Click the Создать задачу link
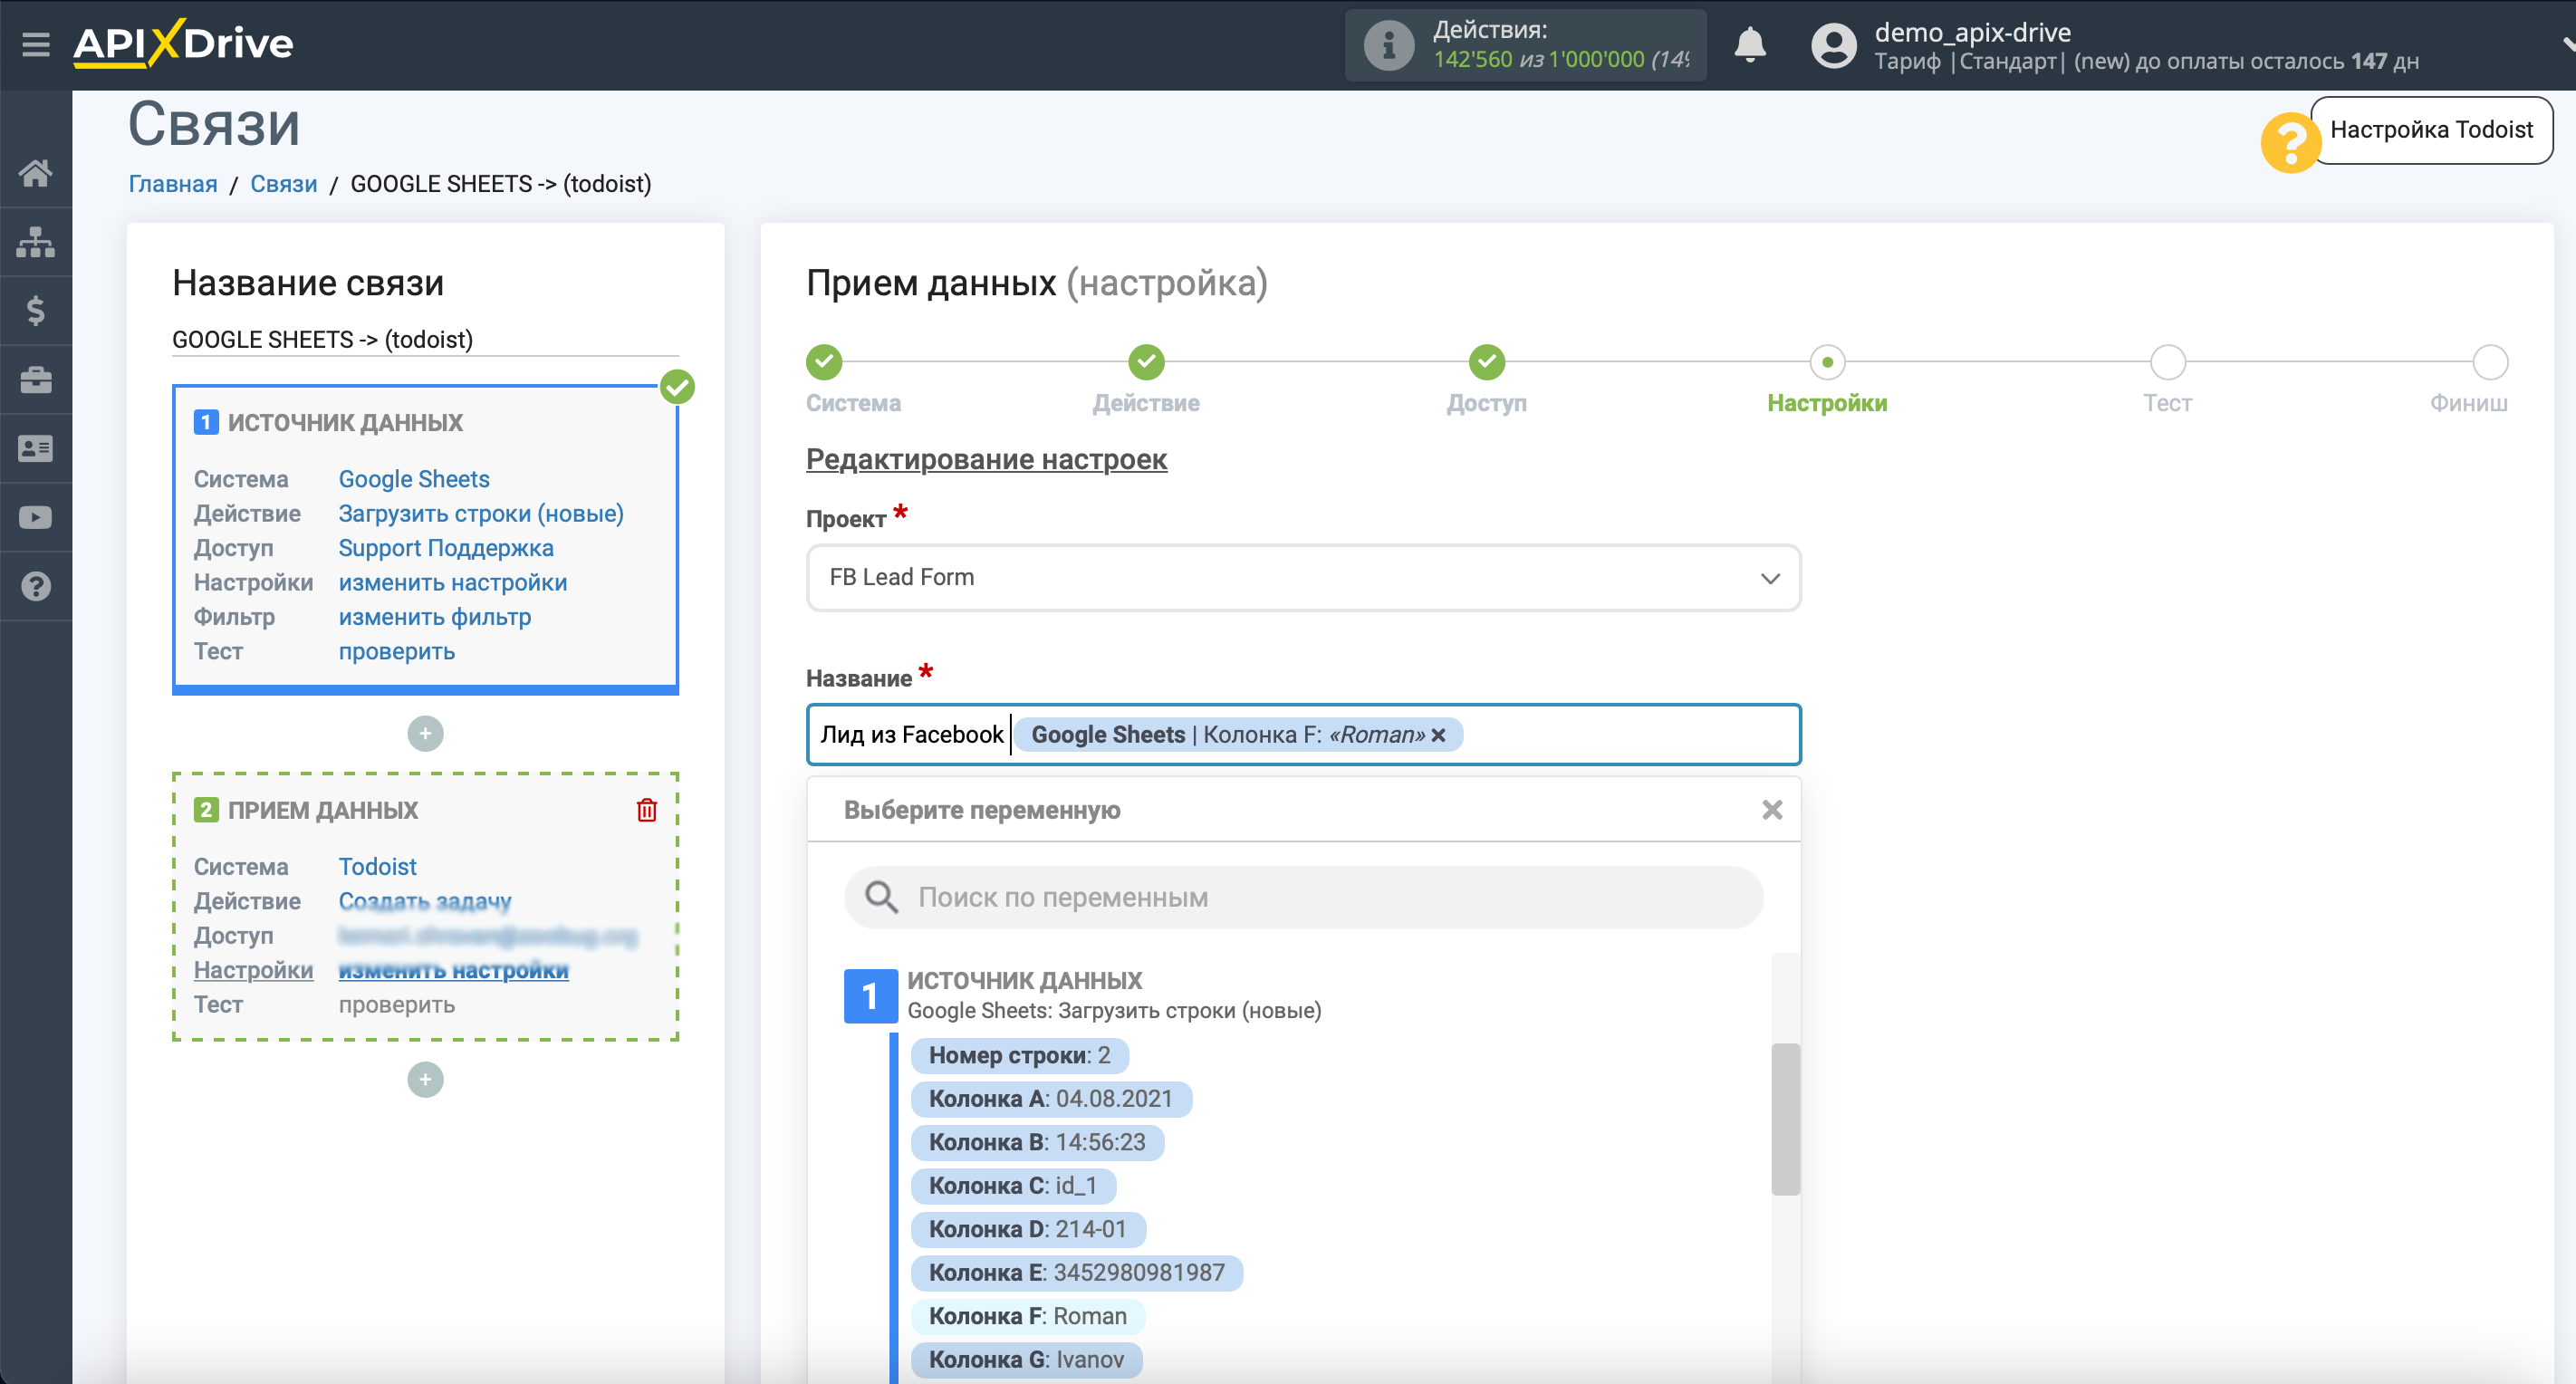 click(x=425, y=901)
